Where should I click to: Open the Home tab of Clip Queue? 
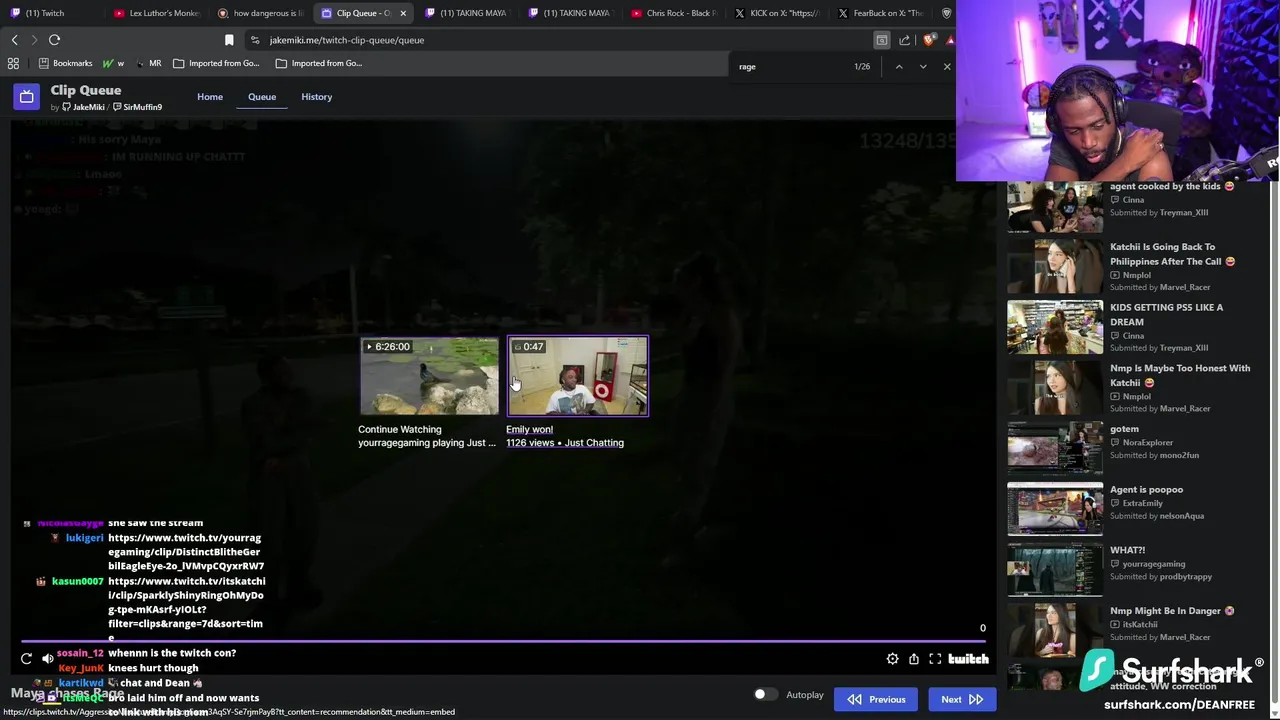[210, 97]
